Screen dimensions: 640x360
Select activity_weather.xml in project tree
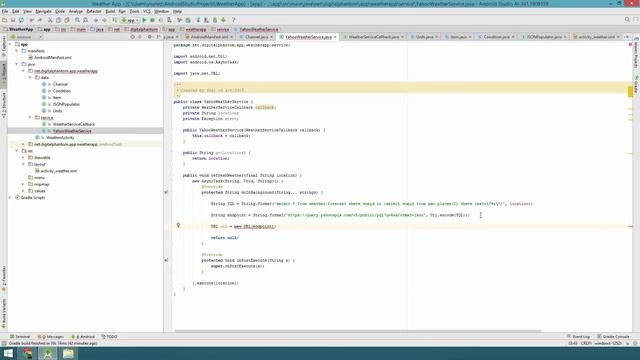click(59, 171)
